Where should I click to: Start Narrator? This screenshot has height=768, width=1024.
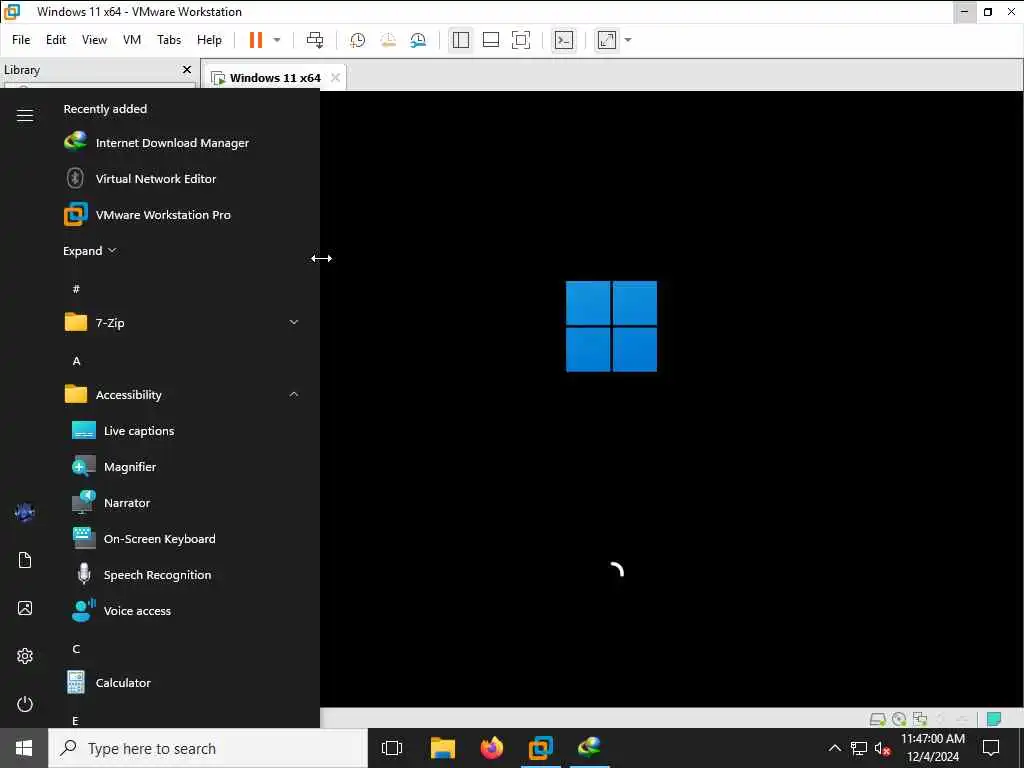[182, 502]
